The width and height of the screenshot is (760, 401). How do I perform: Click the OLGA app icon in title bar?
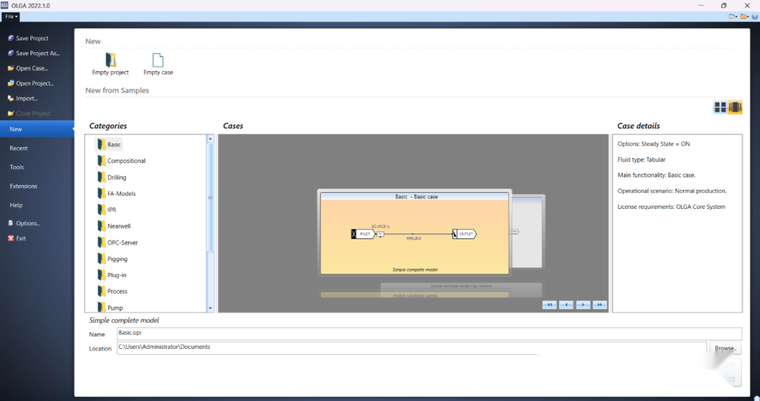tap(4, 5)
